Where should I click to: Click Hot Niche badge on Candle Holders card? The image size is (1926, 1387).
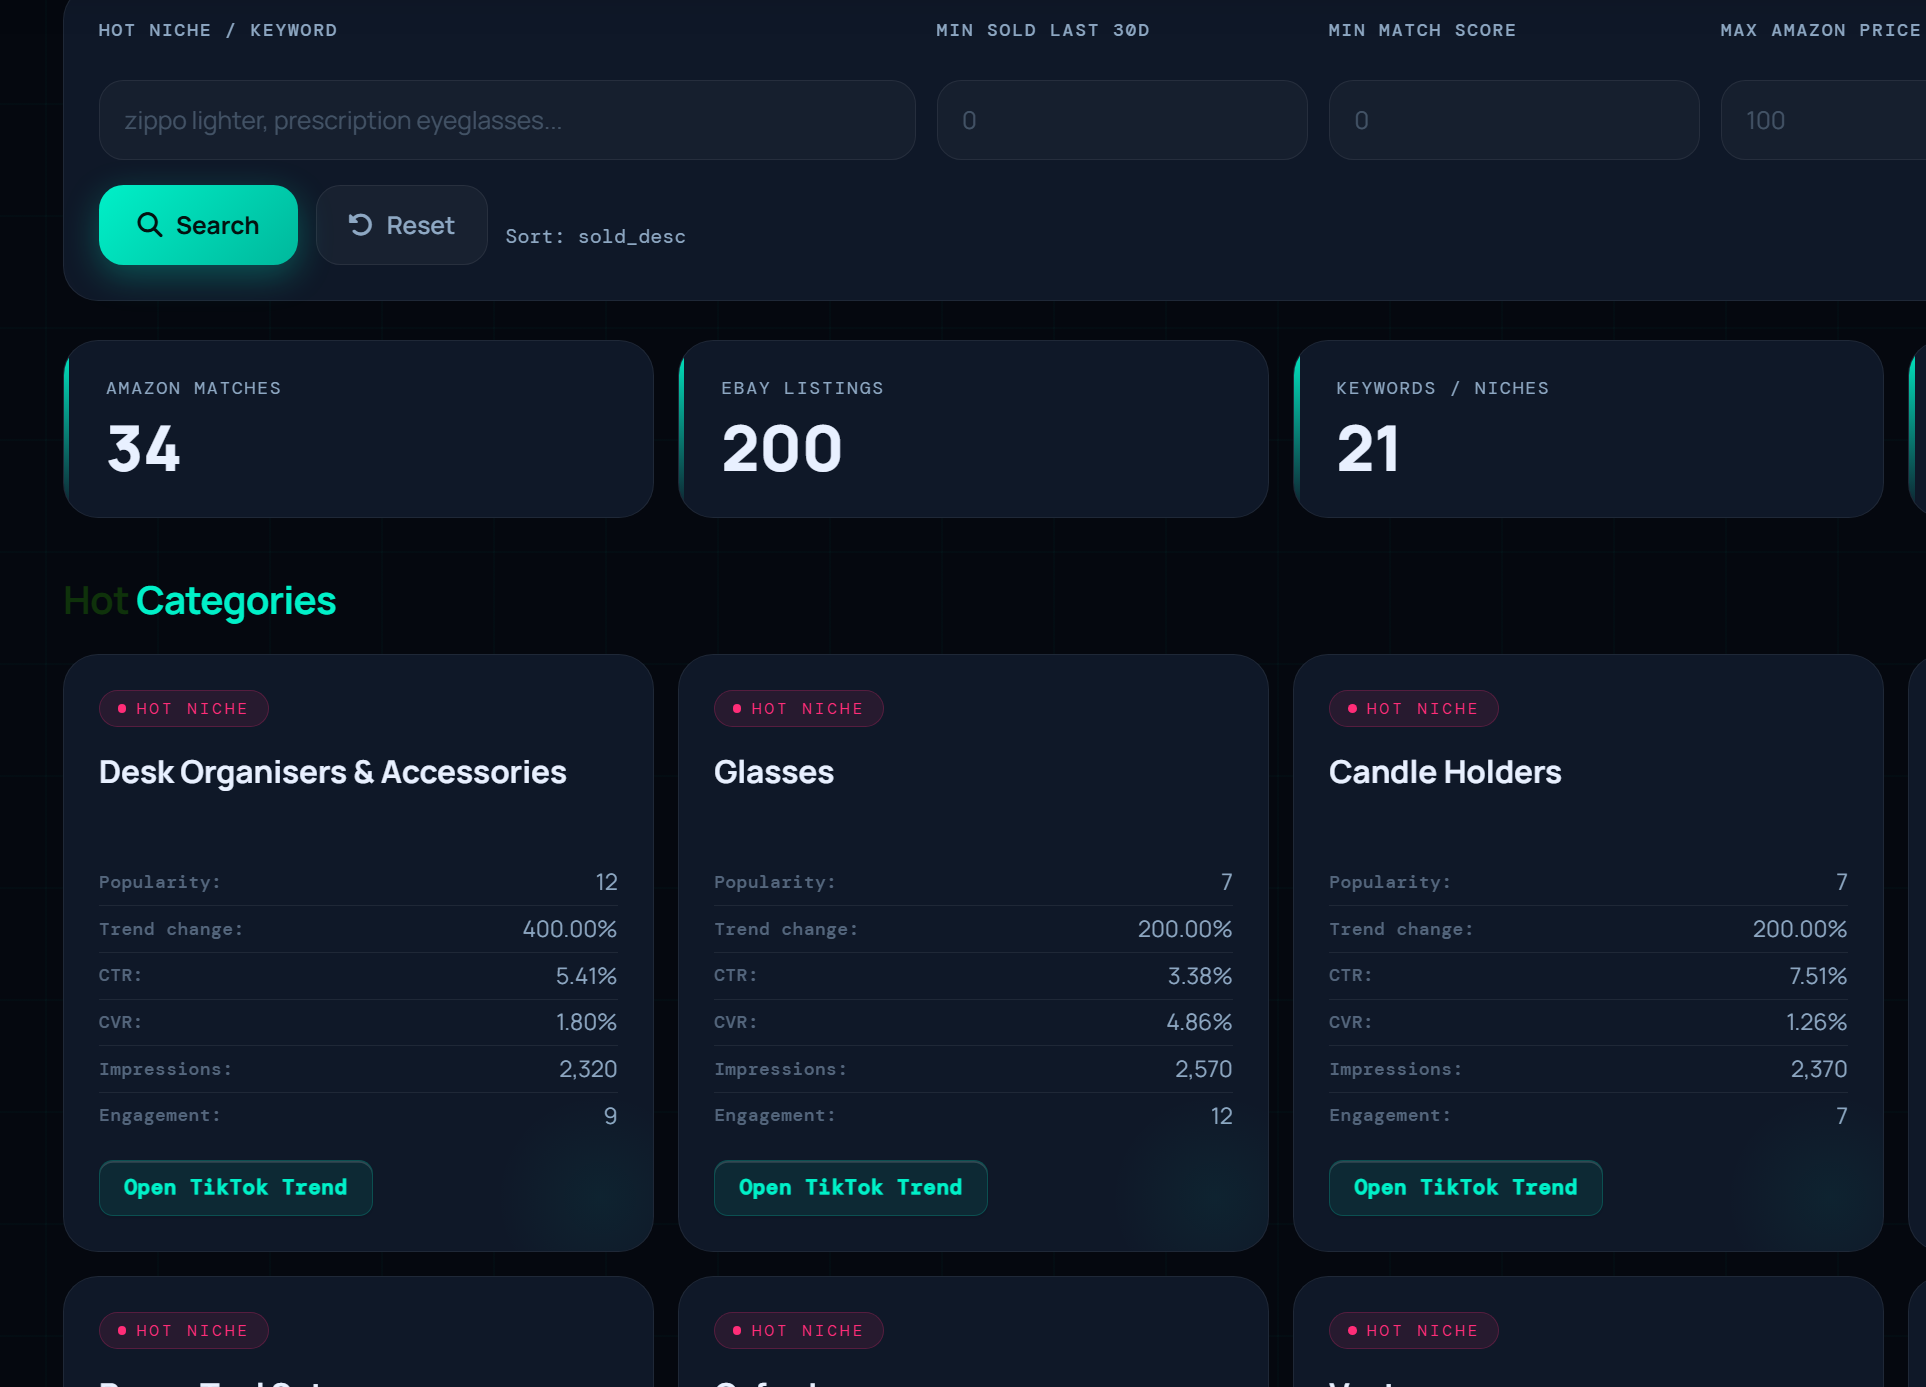click(1413, 709)
